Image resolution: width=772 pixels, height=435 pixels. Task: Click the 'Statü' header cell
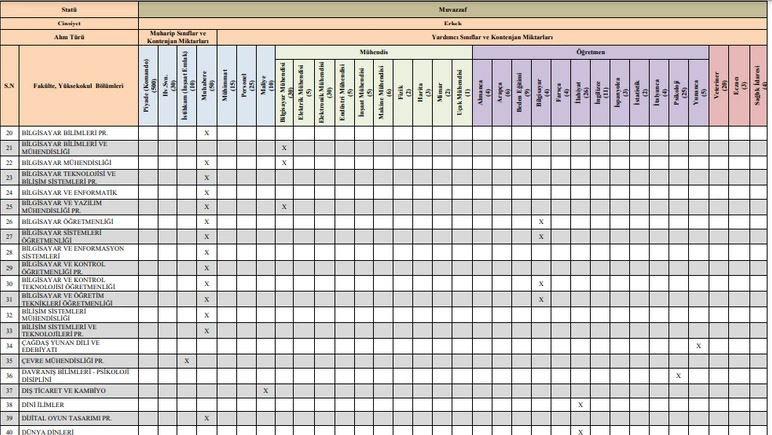pyautogui.click(x=68, y=7)
